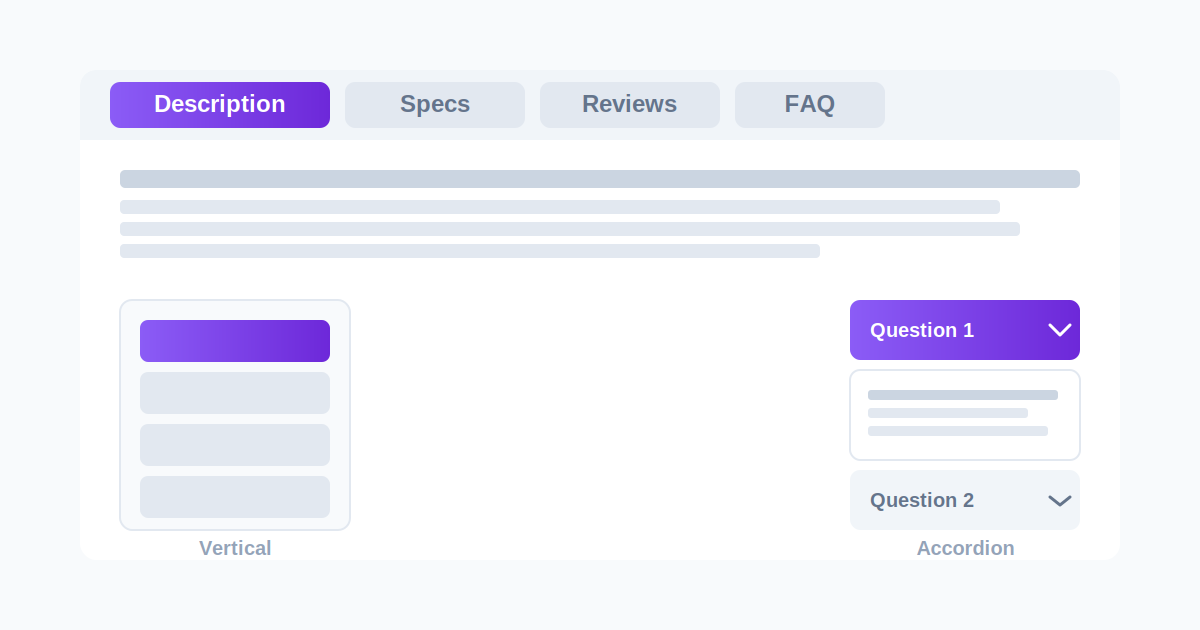The height and width of the screenshot is (630, 1200).
Task: Select the purple active vertical tab
Action: [x=235, y=341]
